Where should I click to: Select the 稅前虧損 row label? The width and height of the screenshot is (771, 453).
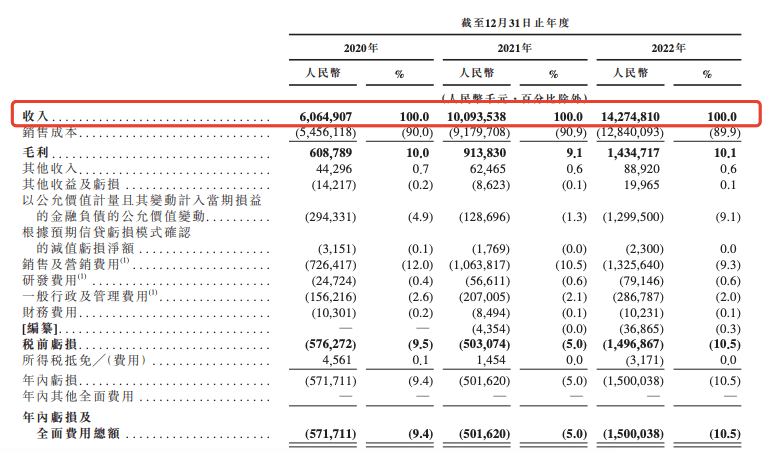click(47, 341)
